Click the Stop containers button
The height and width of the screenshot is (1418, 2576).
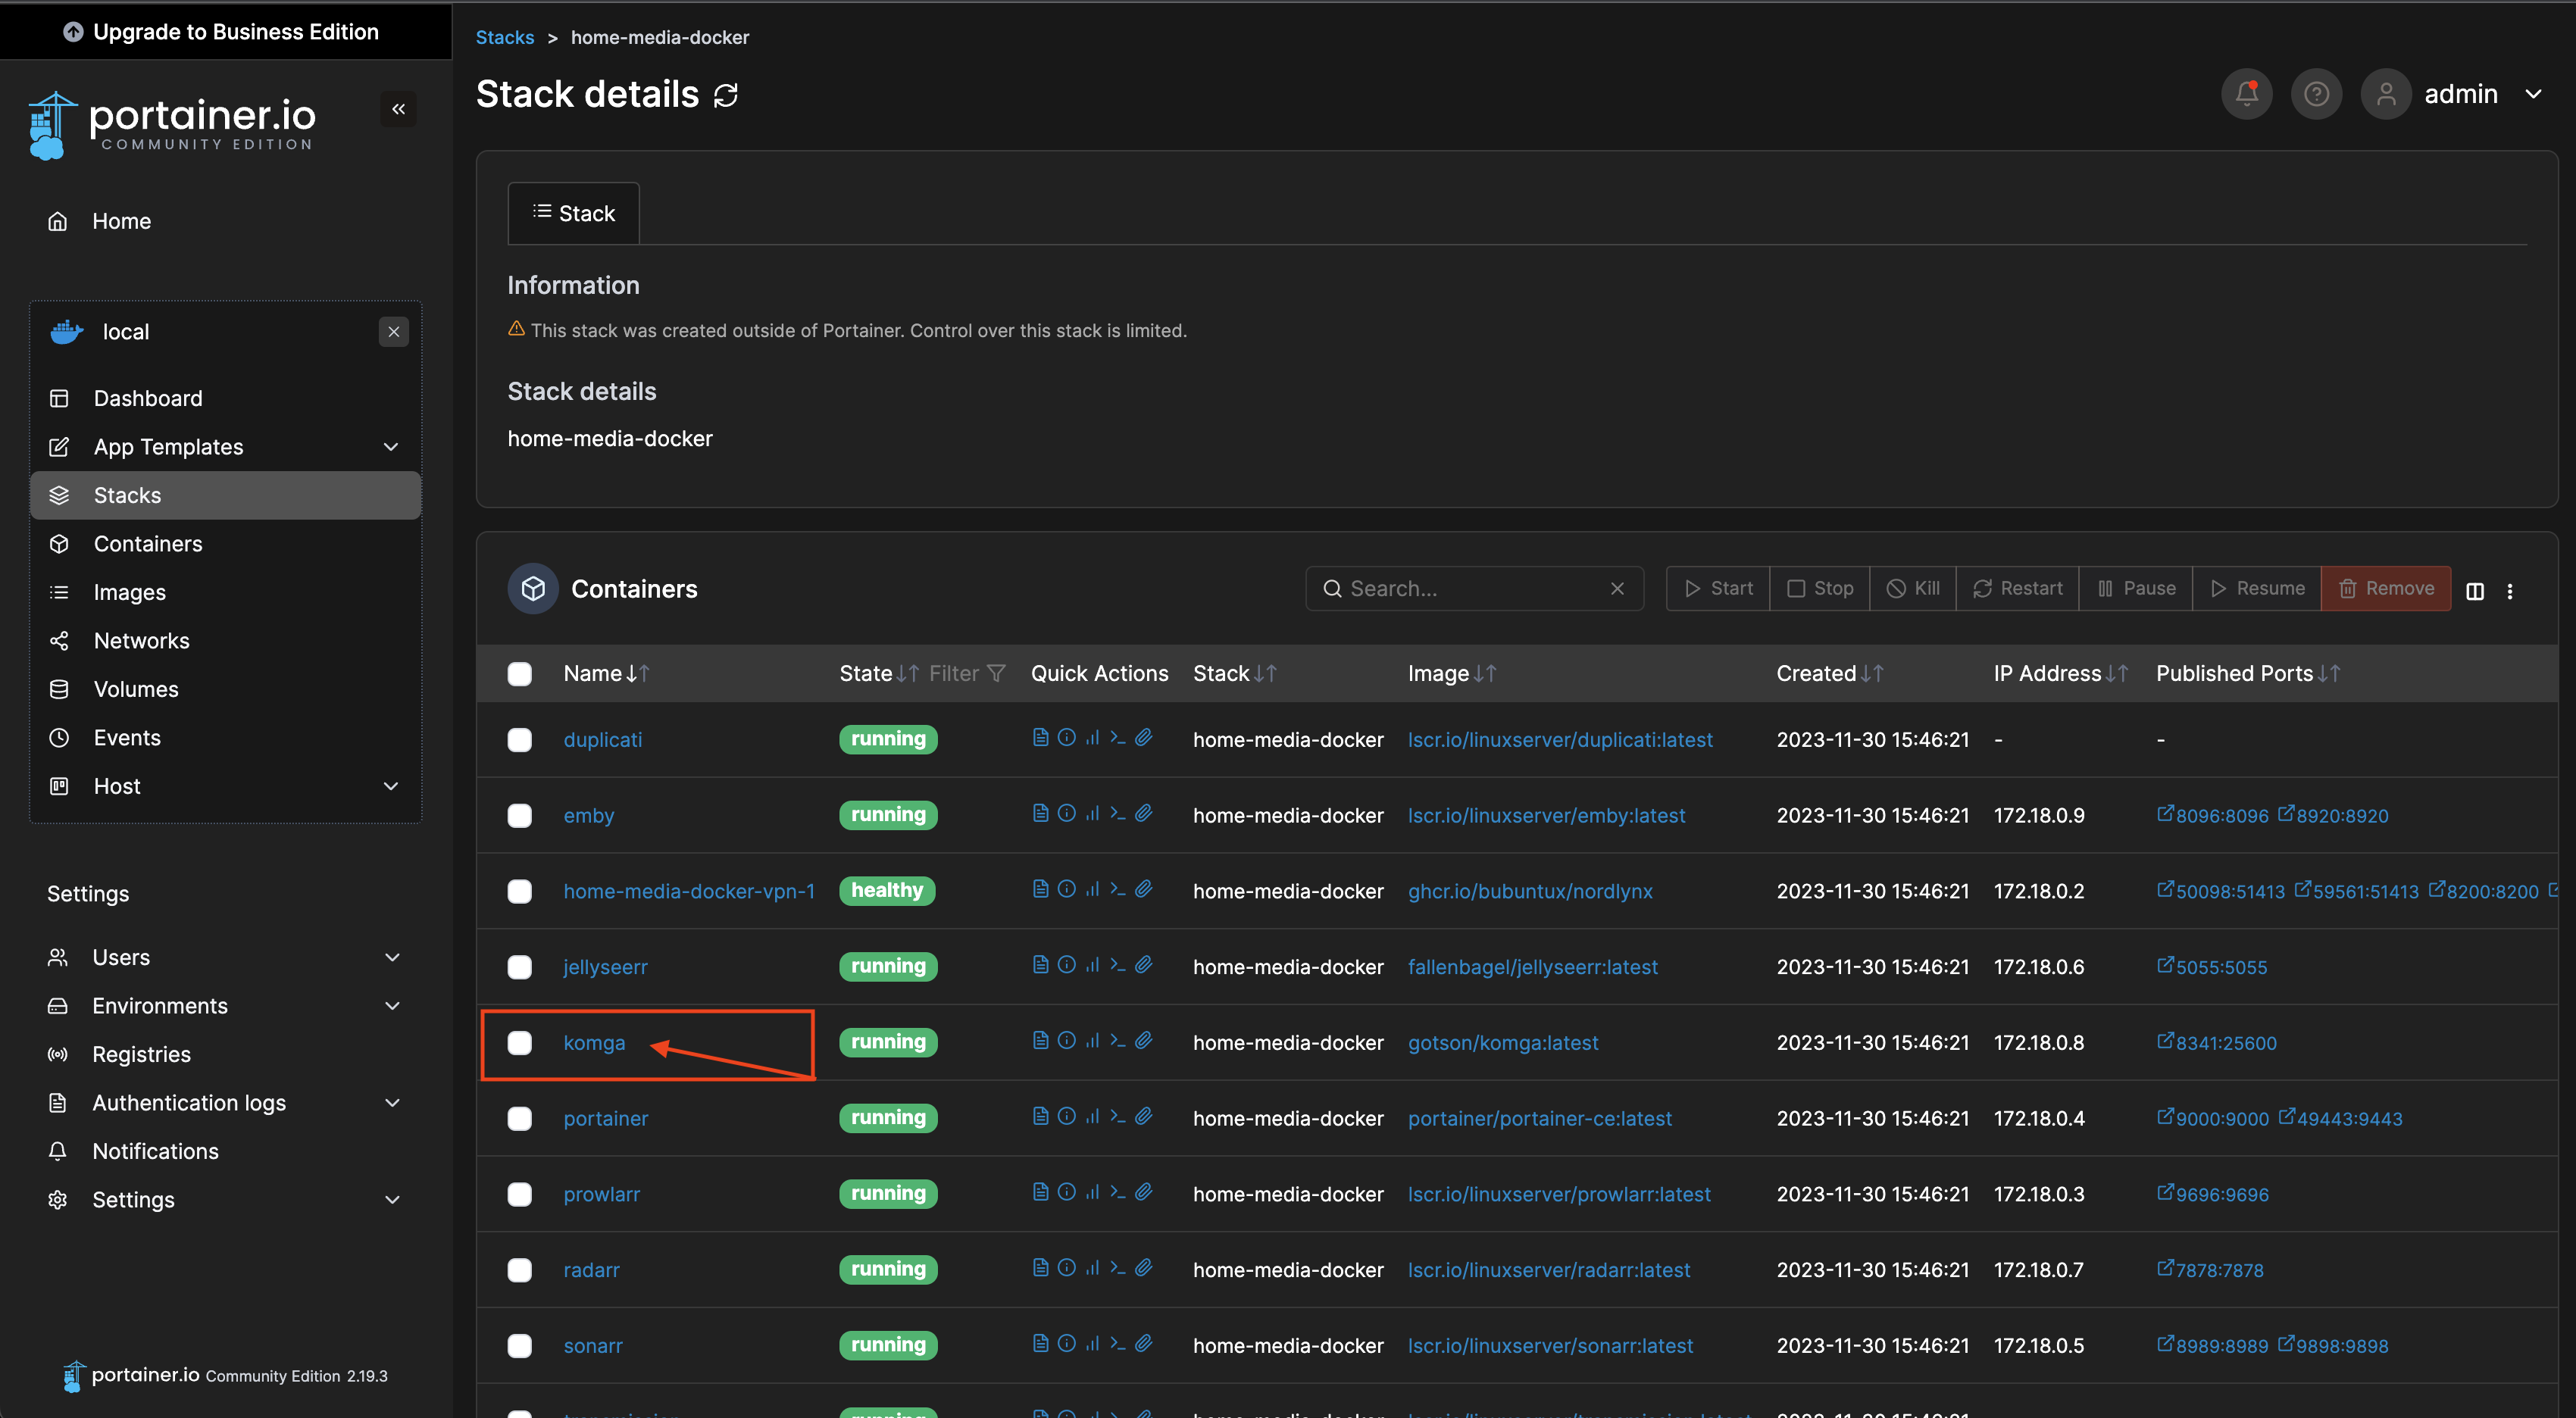point(1819,589)
